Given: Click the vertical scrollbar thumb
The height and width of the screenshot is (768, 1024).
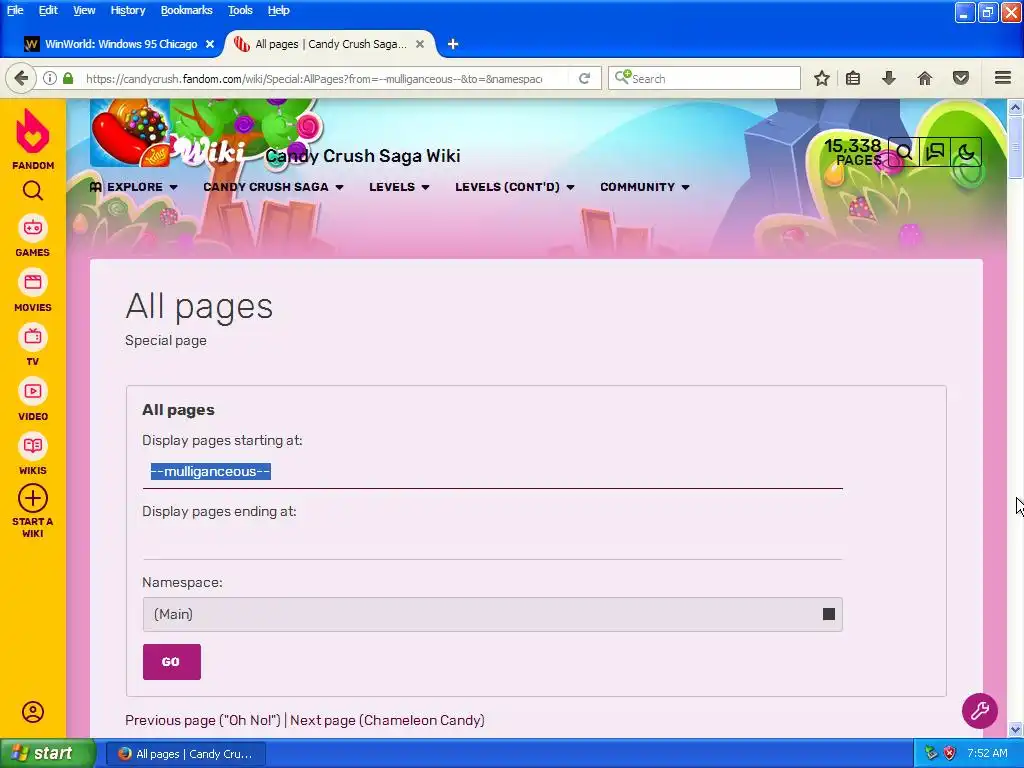Looking at the screenshot, I should (1015, 146).
